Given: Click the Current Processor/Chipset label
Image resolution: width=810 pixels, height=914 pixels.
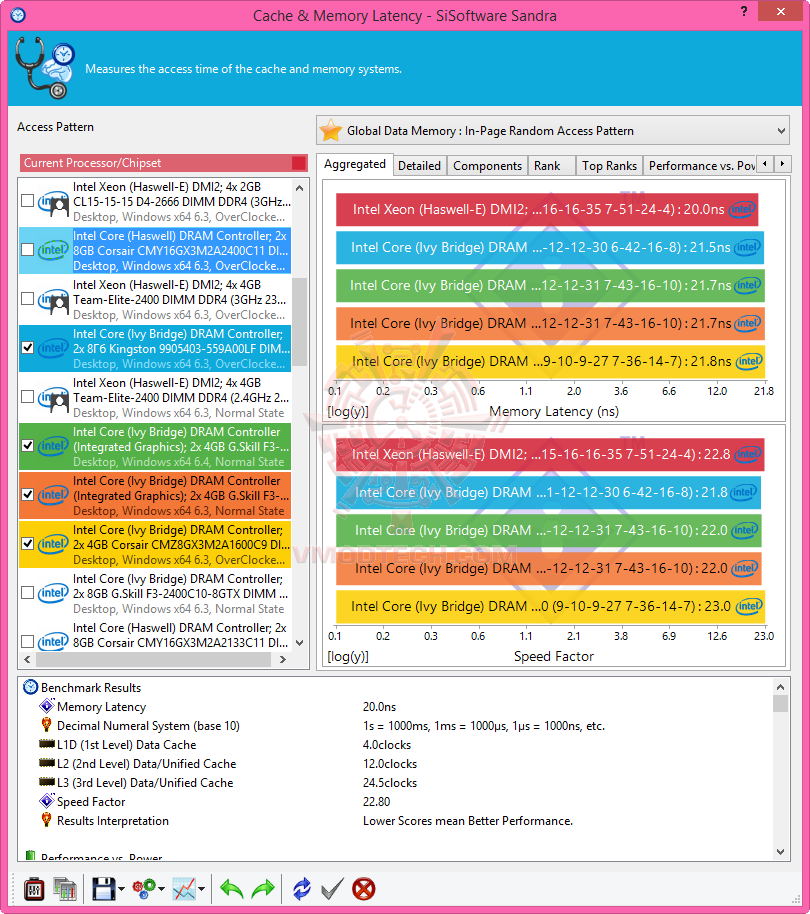Looking at the screenshot, I should (x=92, y=163).
